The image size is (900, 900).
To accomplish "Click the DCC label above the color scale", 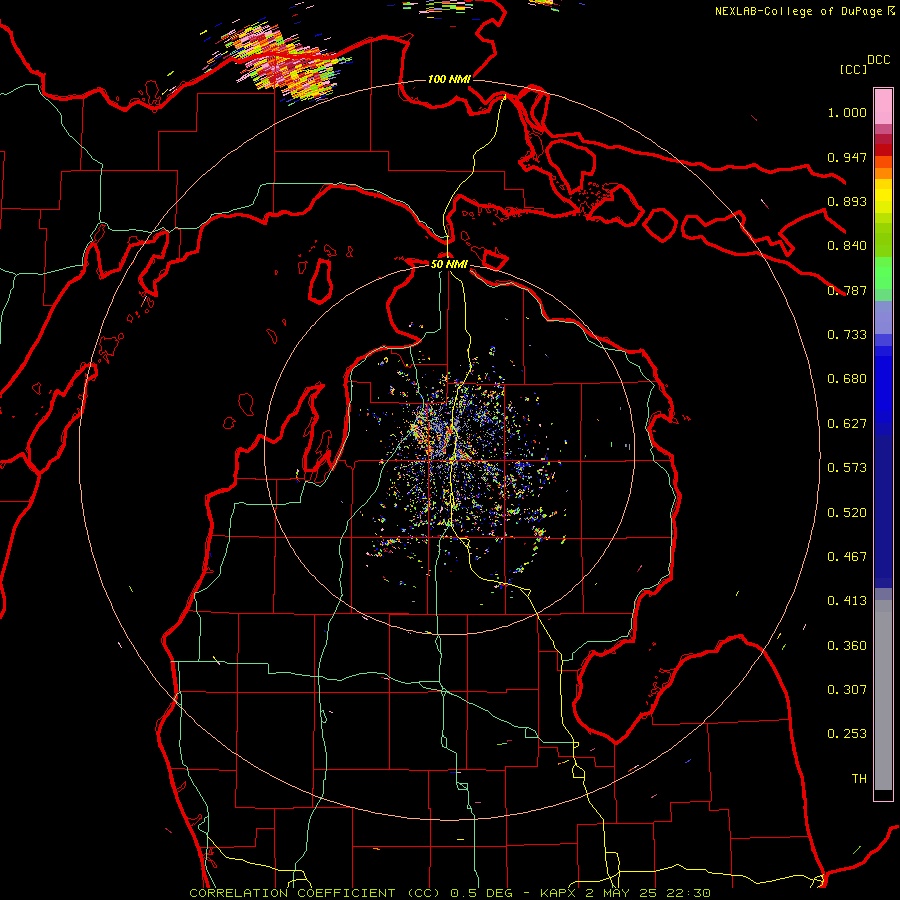I will [879, 60].
